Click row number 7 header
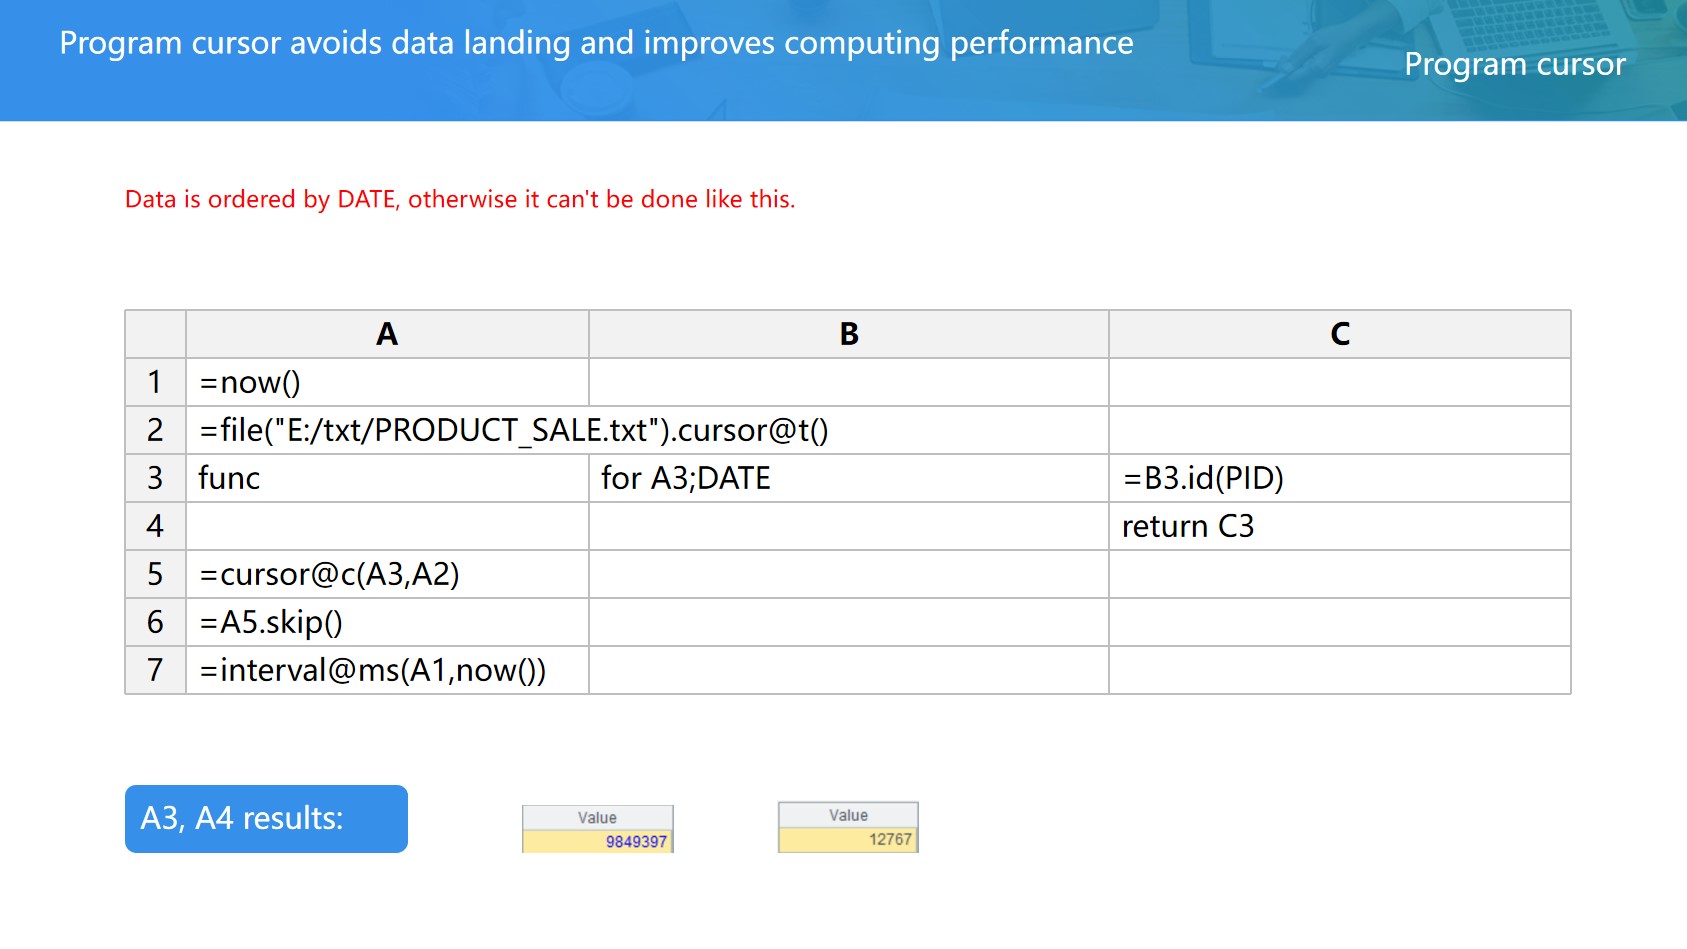1687x949 pixels. tap(155, 671)
